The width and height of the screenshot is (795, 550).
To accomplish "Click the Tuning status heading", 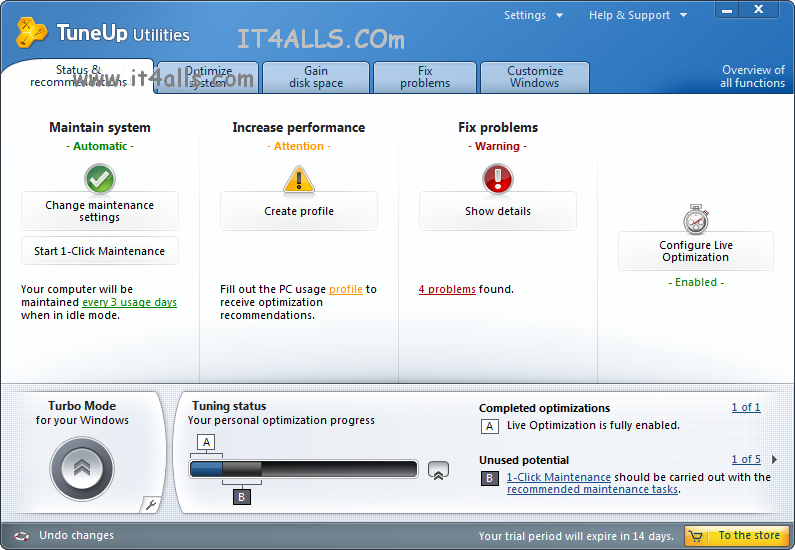I will click(229, 406).
